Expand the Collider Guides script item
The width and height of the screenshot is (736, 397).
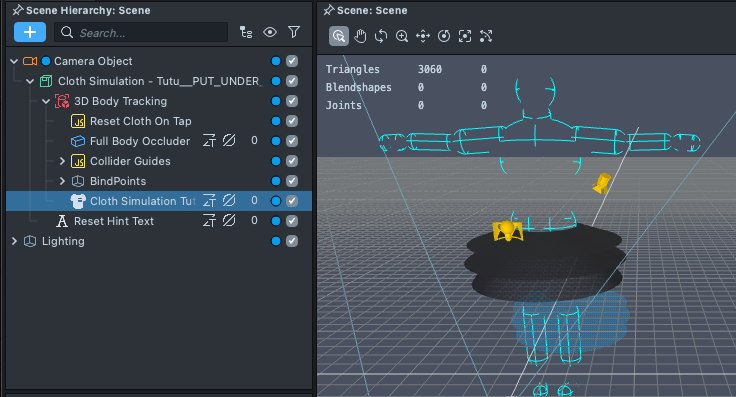(x=62, y=161)
